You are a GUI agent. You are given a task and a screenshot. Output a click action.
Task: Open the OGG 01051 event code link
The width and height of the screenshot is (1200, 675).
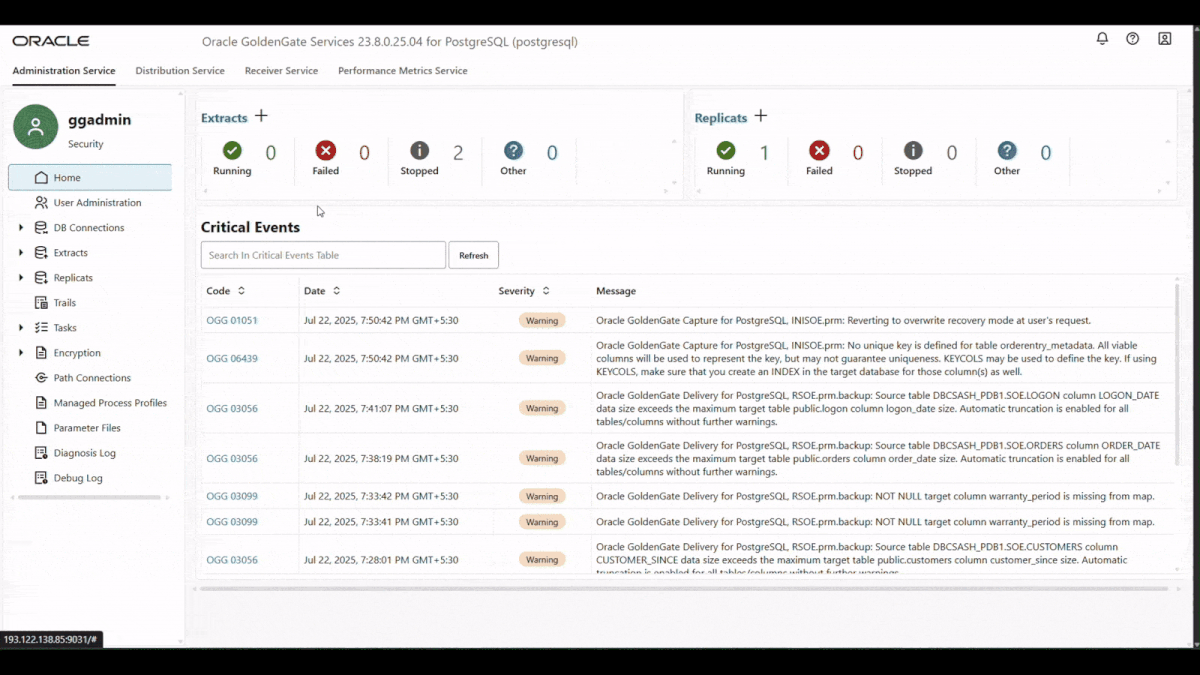pos(232,321)
